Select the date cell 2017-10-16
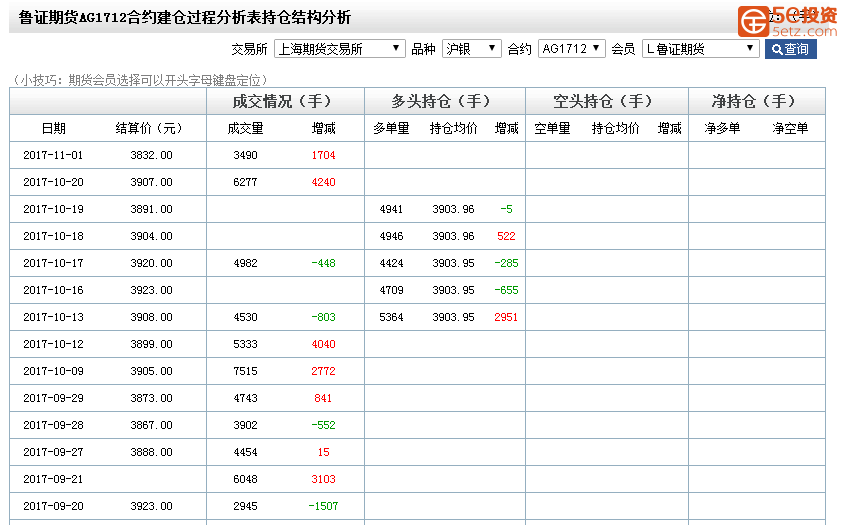 53,290
